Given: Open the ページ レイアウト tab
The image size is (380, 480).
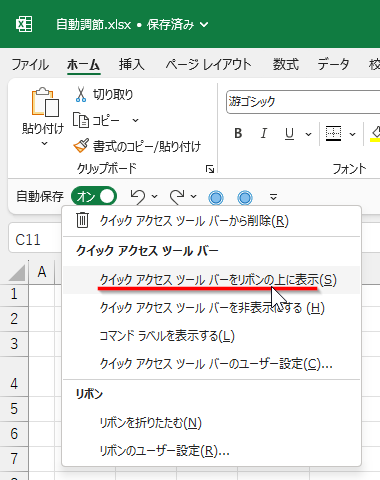Looking at the screenshot, I should tap(209, 64).
